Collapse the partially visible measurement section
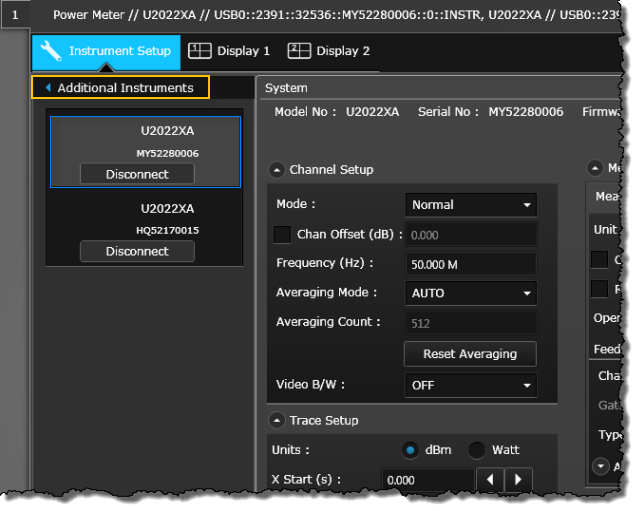Image resolution: width=639 pixels, height=511 pixels. point(595,168)
